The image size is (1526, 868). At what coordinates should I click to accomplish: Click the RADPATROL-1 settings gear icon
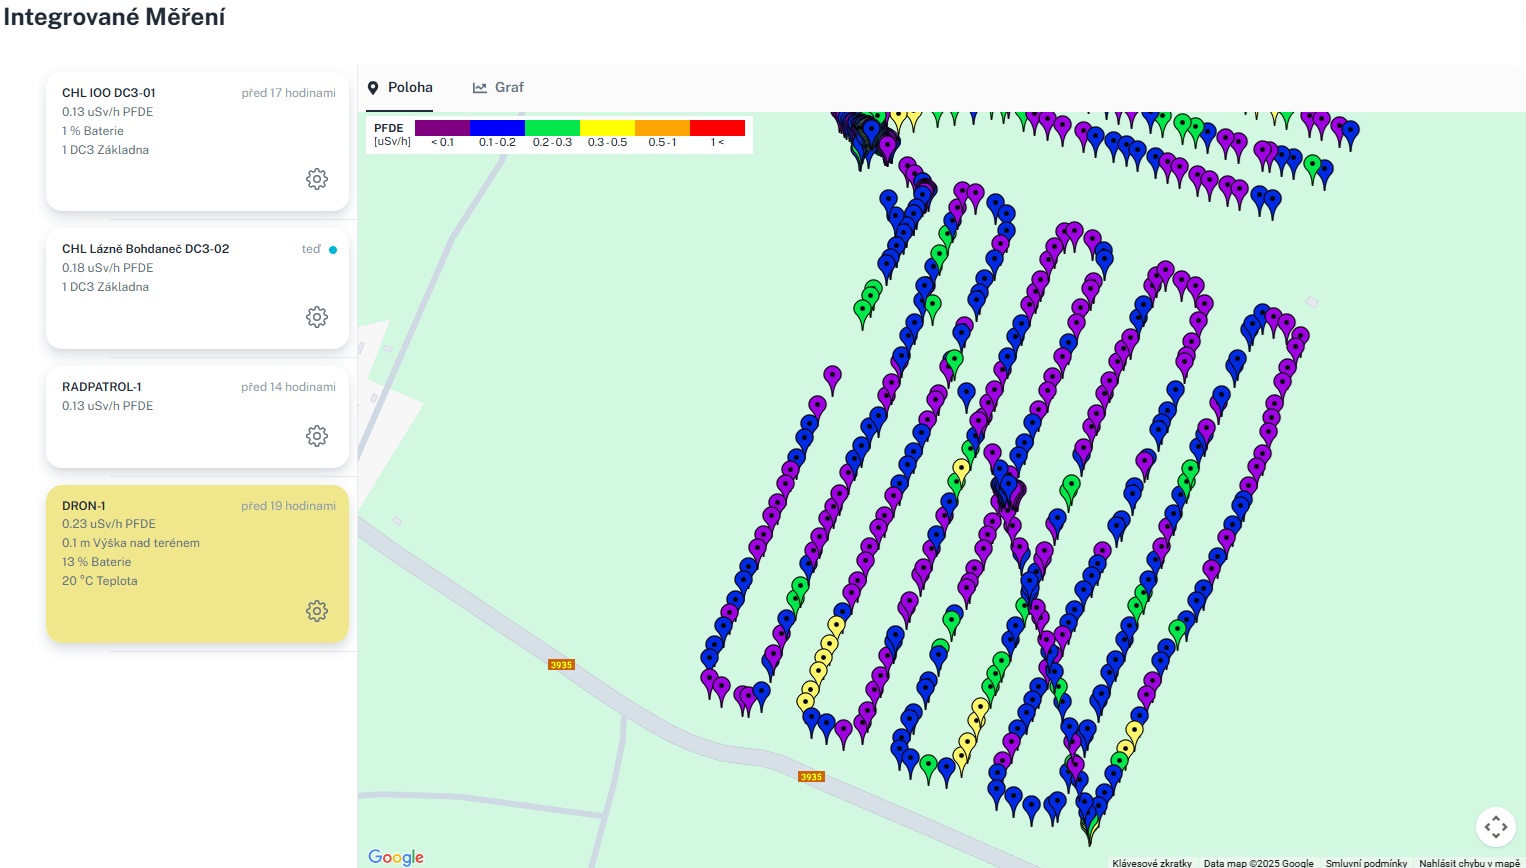click(317, 436)
